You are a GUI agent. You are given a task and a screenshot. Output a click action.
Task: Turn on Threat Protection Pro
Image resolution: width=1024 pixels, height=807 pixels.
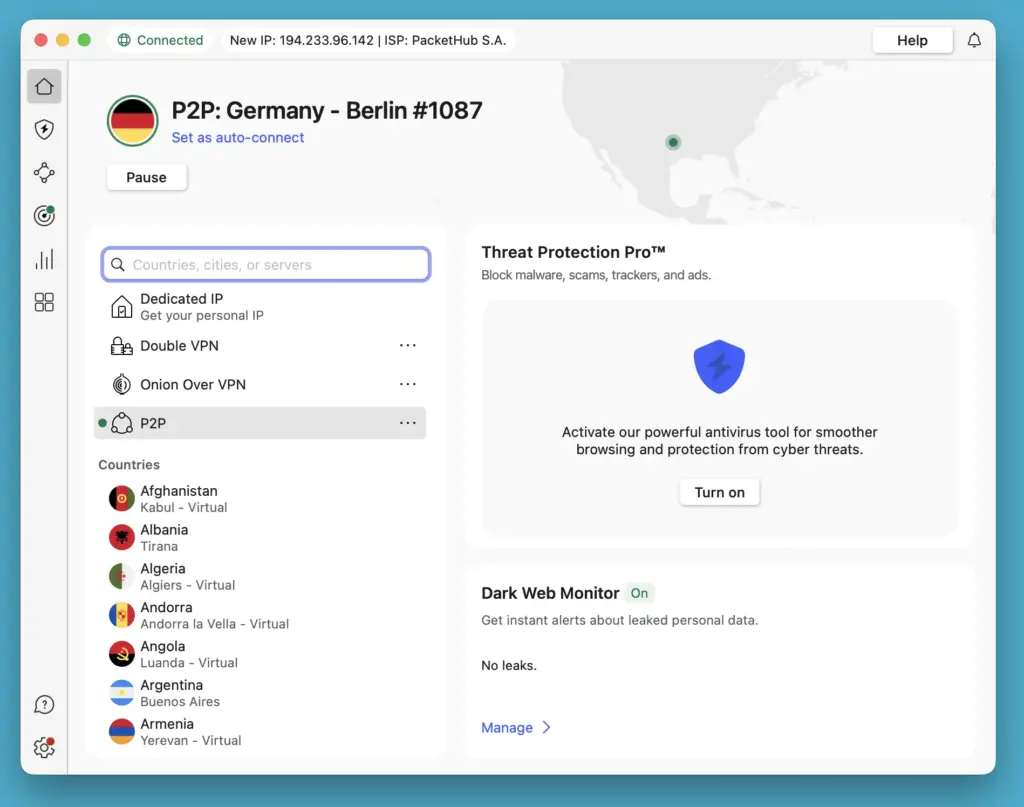[719, 493]
